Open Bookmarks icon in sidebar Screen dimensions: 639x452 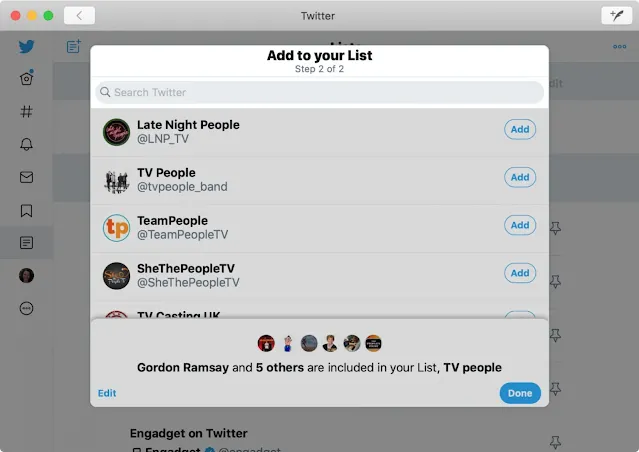pyautogui.click(x=26, y=210)
